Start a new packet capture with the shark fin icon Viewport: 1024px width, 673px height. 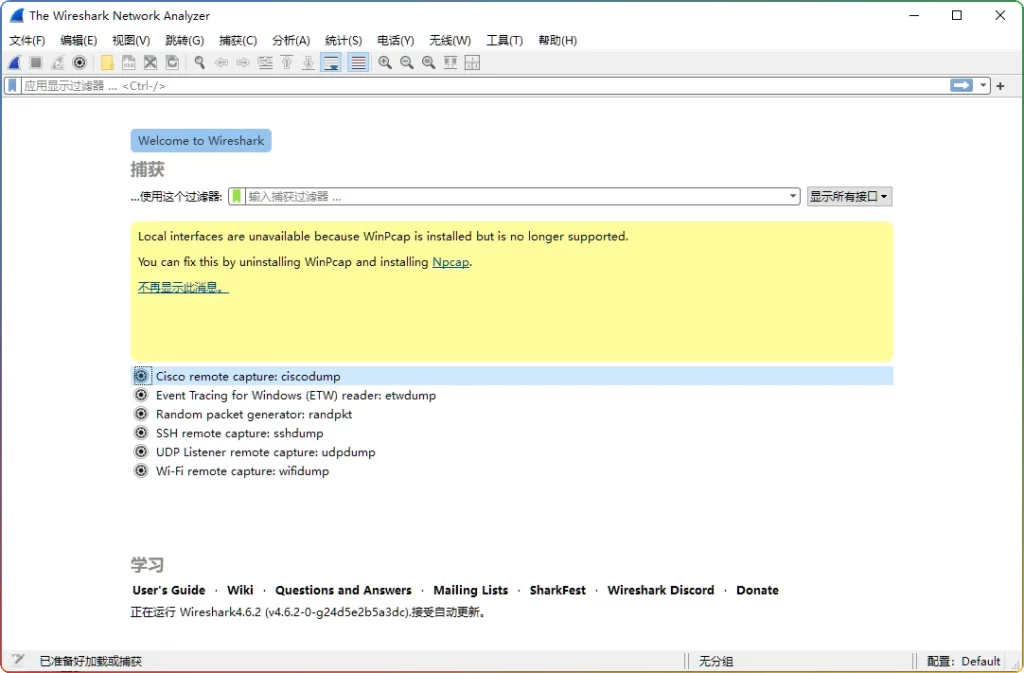[x=13, y=62]
